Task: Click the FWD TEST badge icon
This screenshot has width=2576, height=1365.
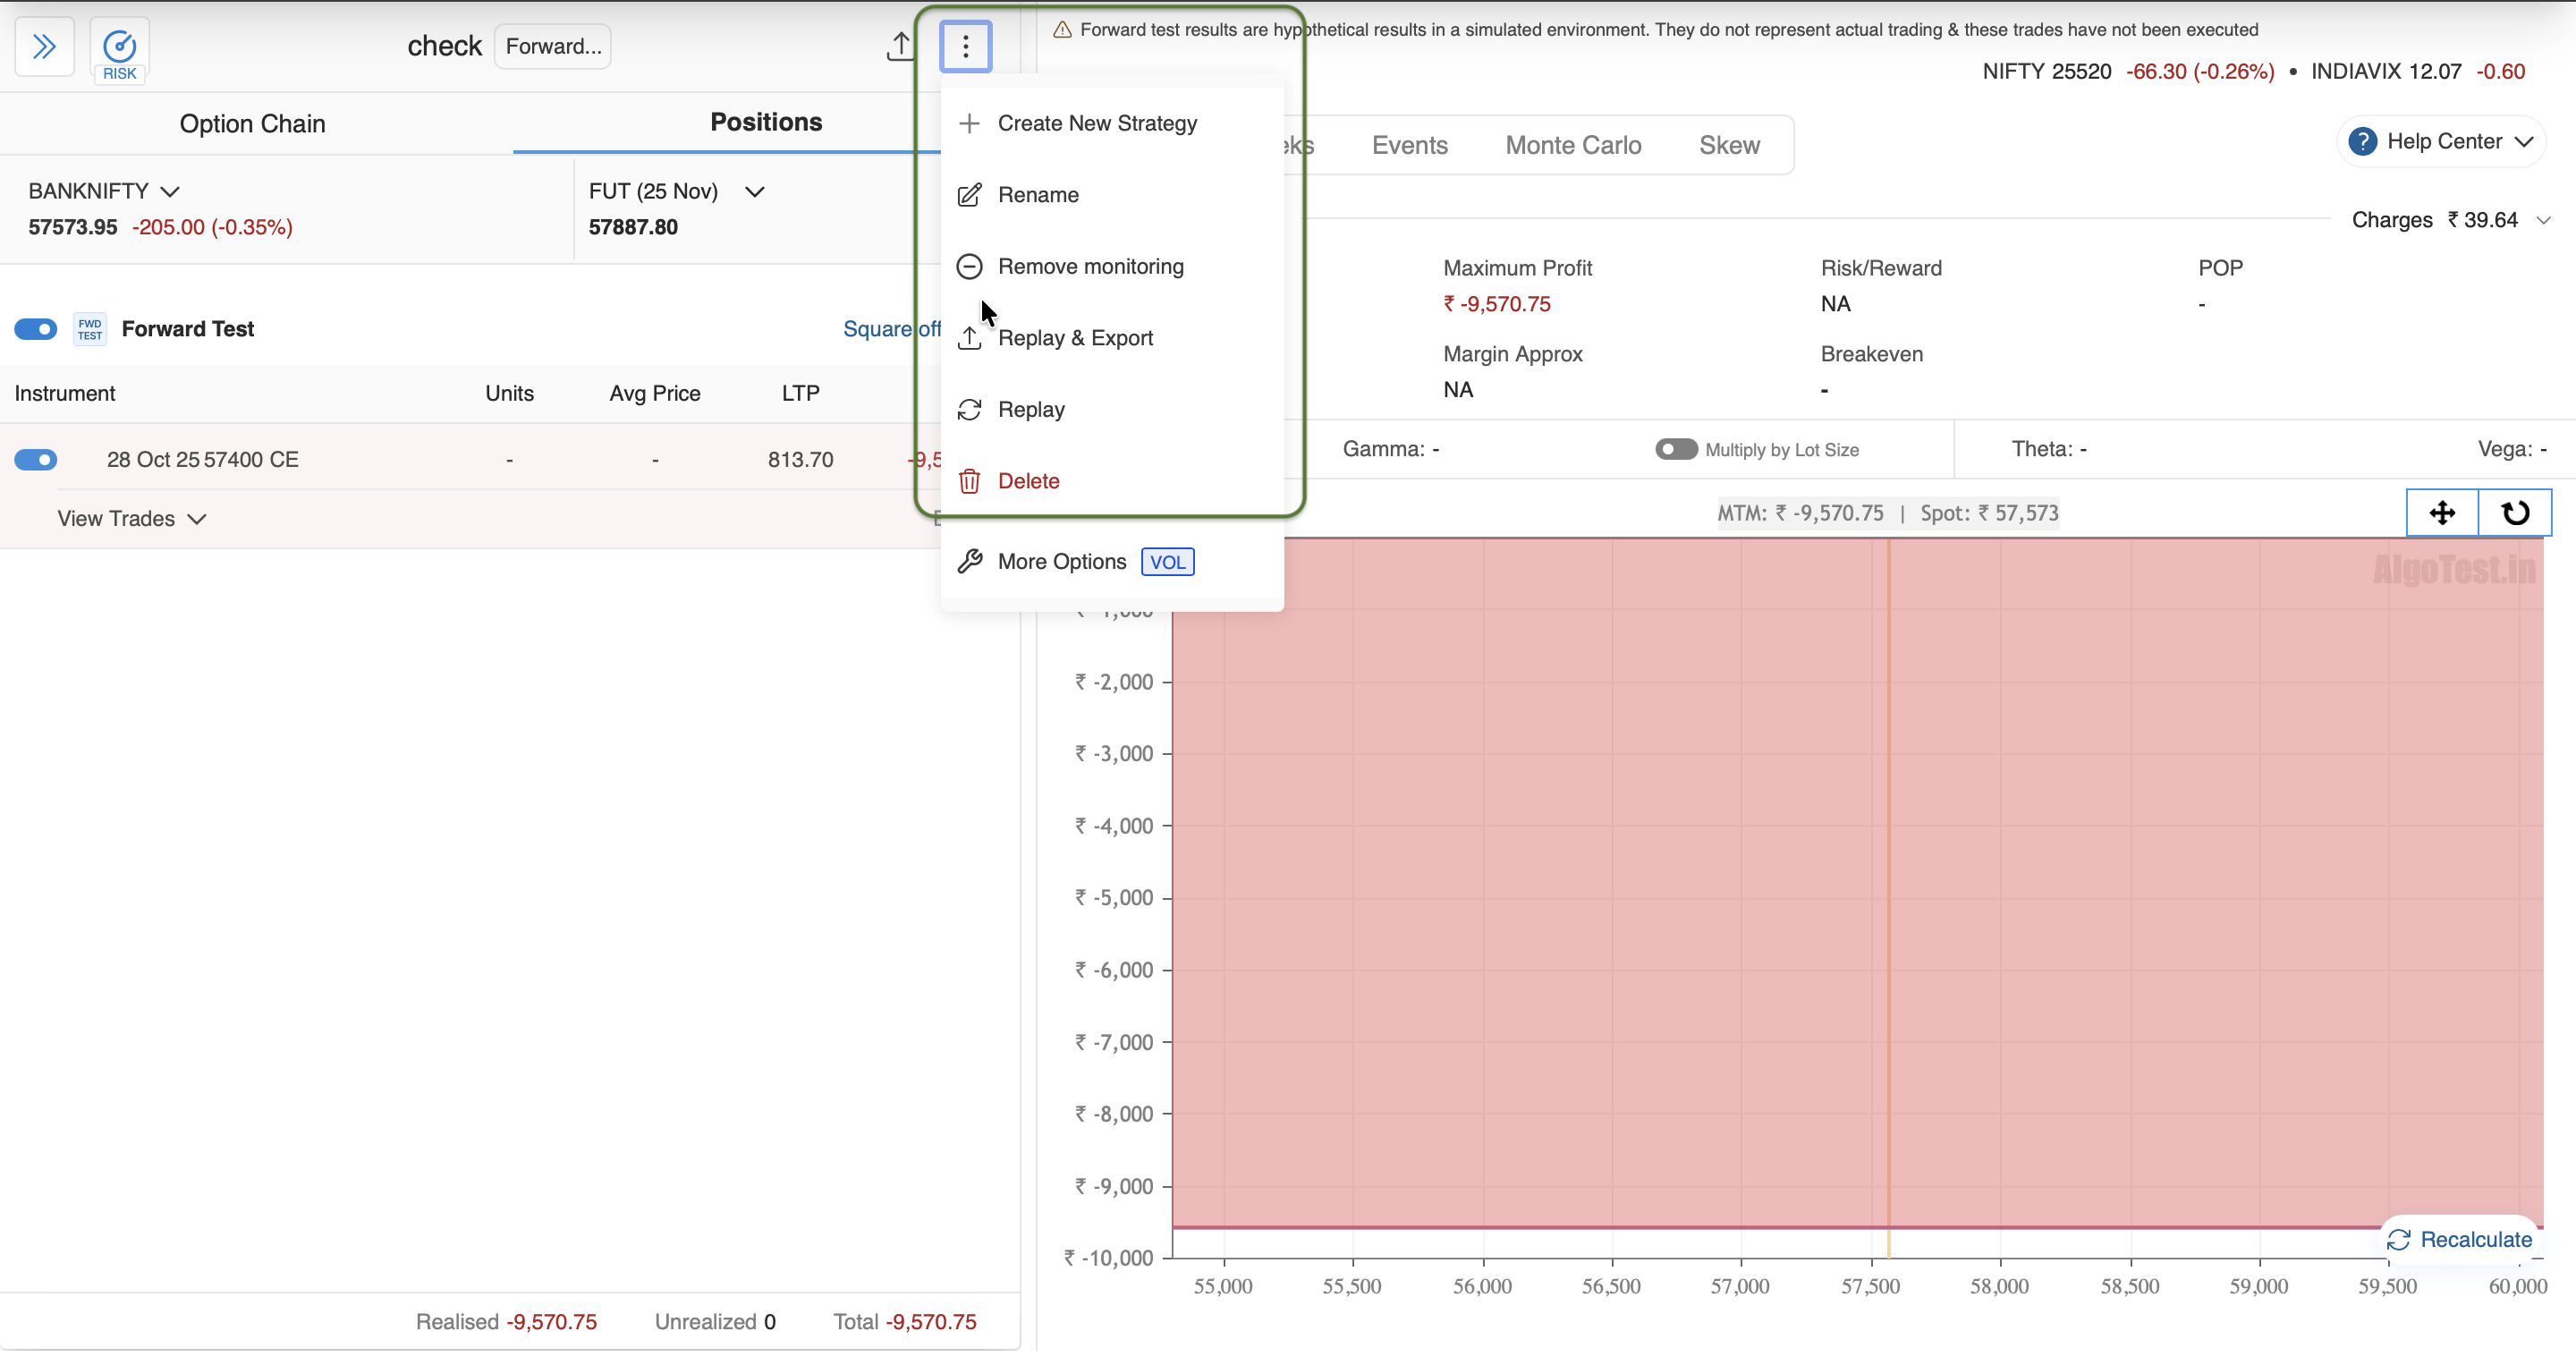Action: [90, 329]
